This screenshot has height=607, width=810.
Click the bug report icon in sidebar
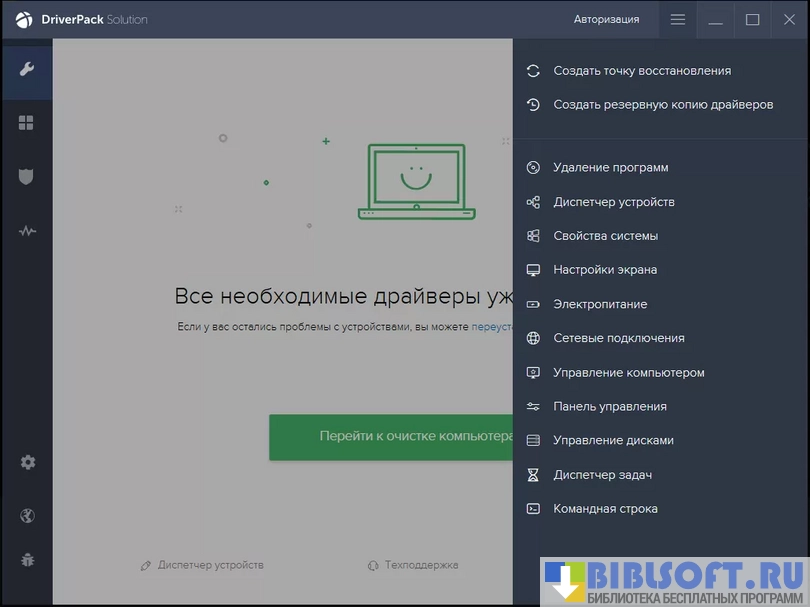(27, 559)
